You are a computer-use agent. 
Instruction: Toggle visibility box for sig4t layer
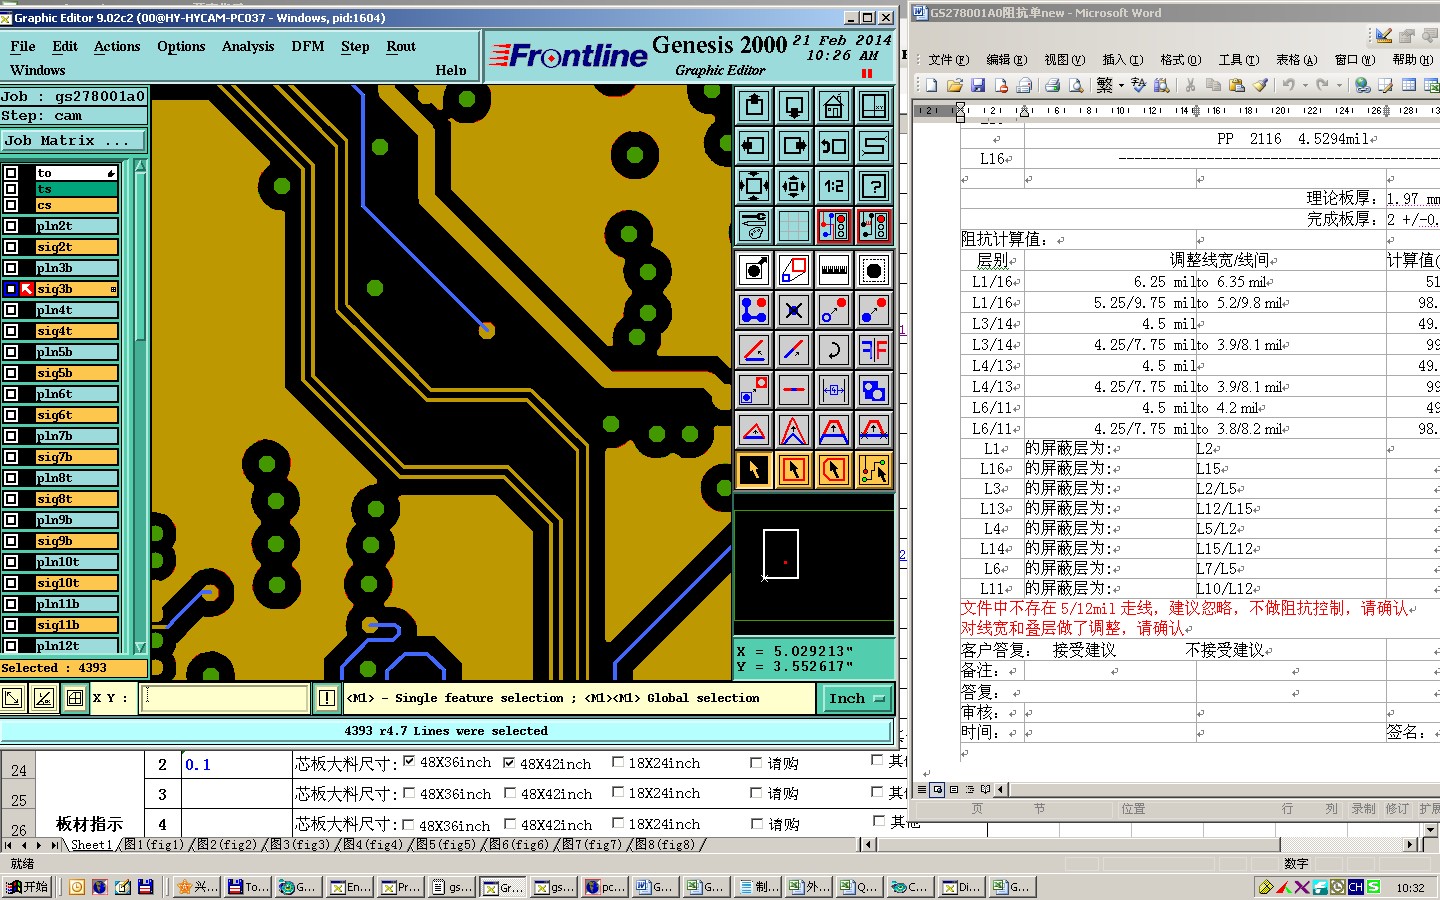[11, 331]
